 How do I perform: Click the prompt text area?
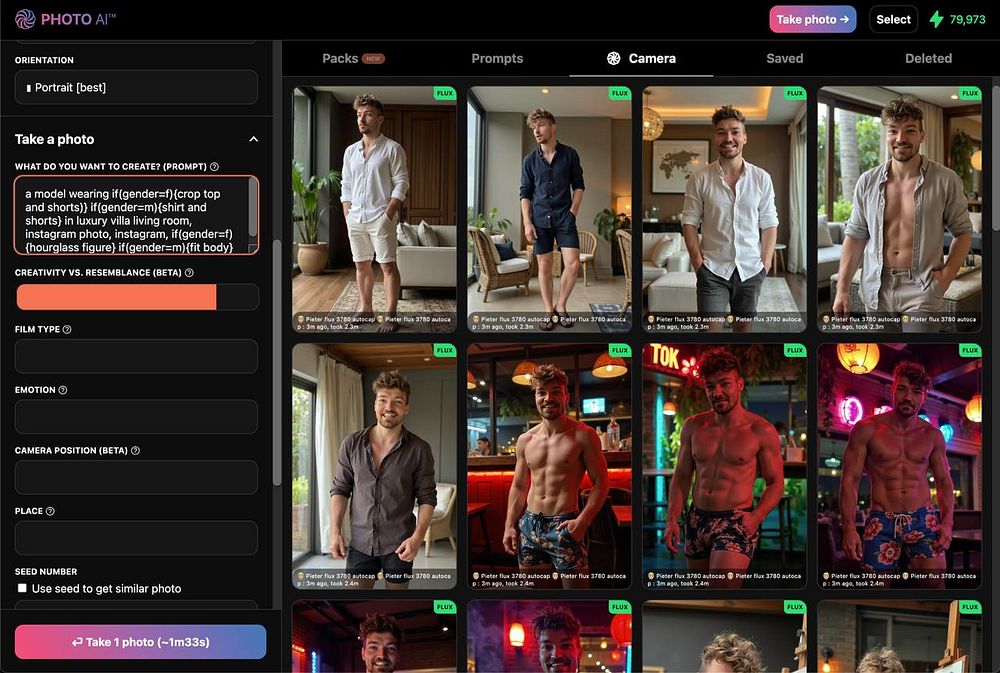[x=131, y=216]
